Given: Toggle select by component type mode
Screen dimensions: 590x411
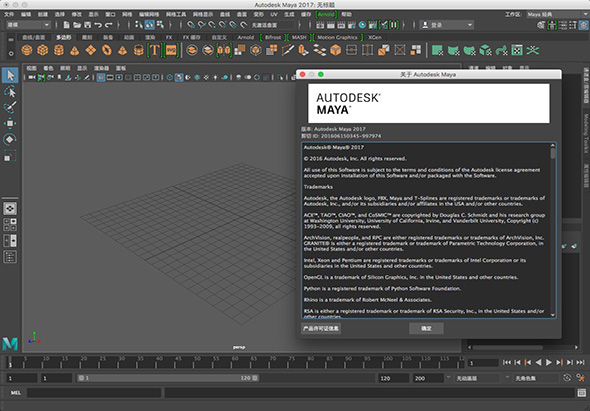Looking at the screenshot, I should coord(160,25).
